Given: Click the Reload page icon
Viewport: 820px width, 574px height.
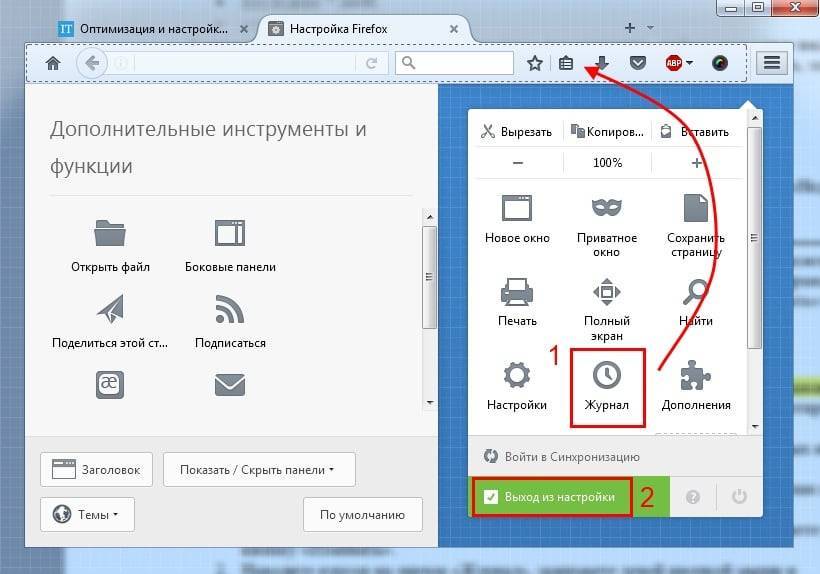Looking at the screenshot, I should click(372, 64).
